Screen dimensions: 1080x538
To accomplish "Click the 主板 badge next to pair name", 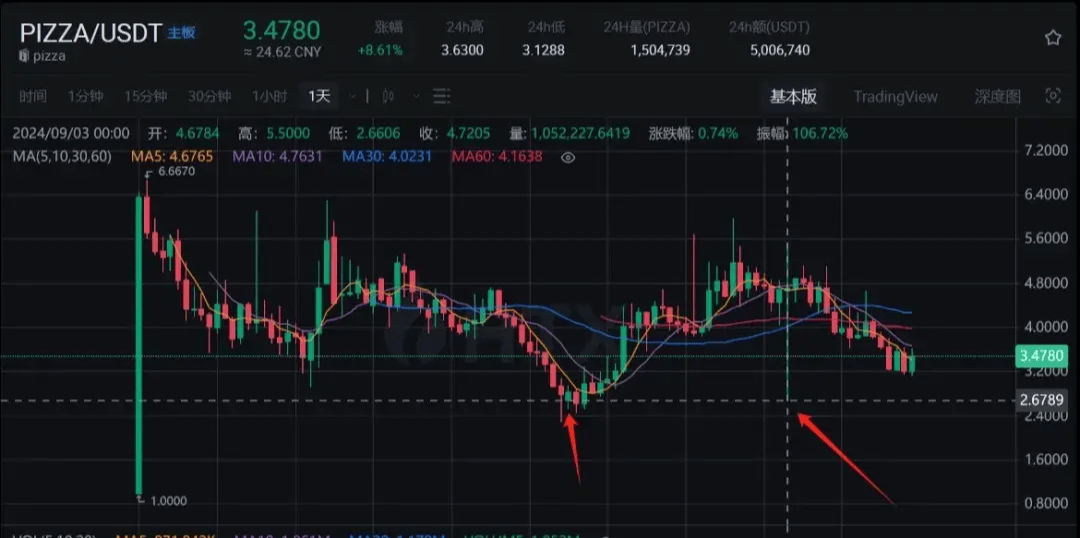I will pos(181,33).
